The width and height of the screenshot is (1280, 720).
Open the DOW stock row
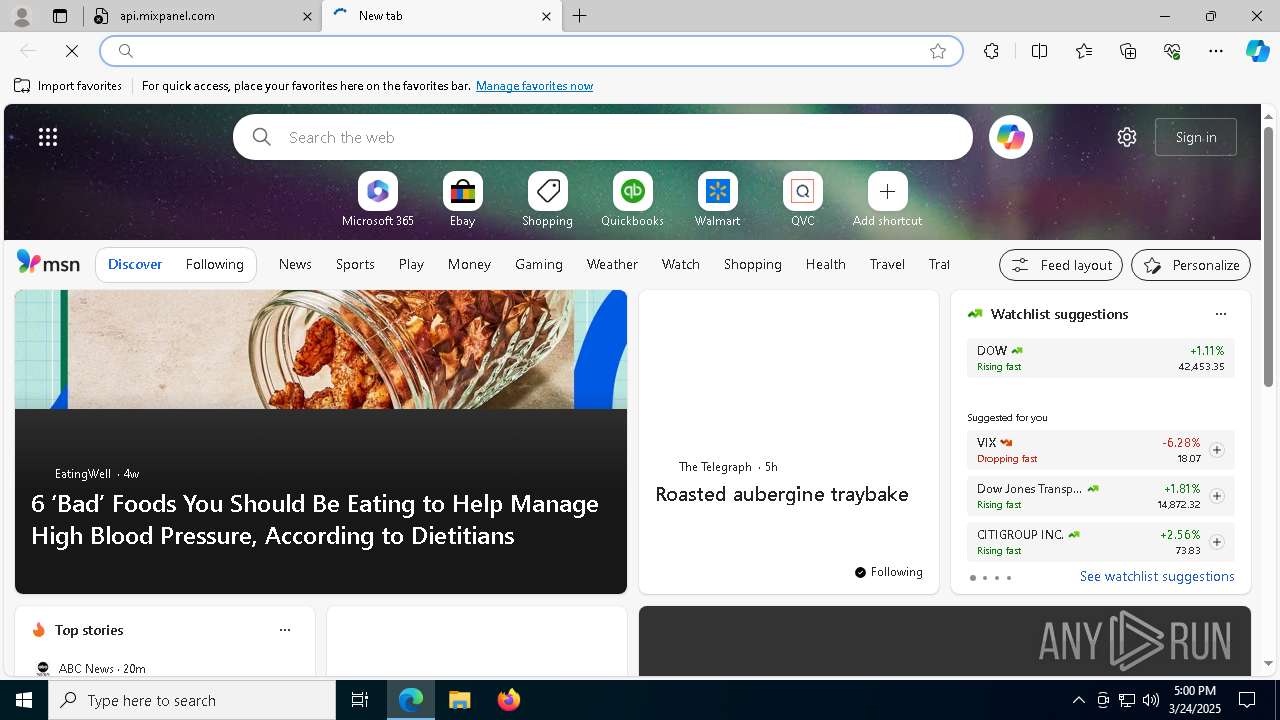point(1100,358)
